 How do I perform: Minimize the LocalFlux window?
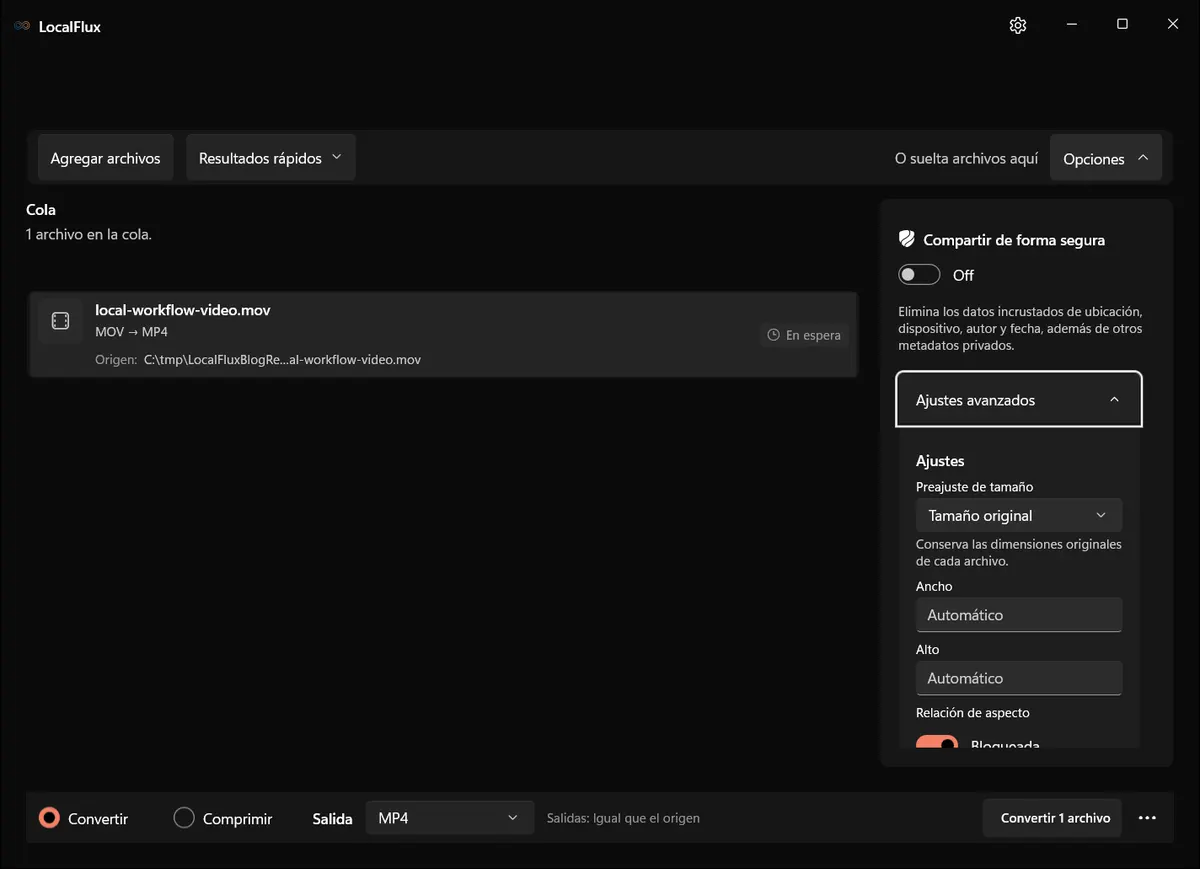[1071, 25]
